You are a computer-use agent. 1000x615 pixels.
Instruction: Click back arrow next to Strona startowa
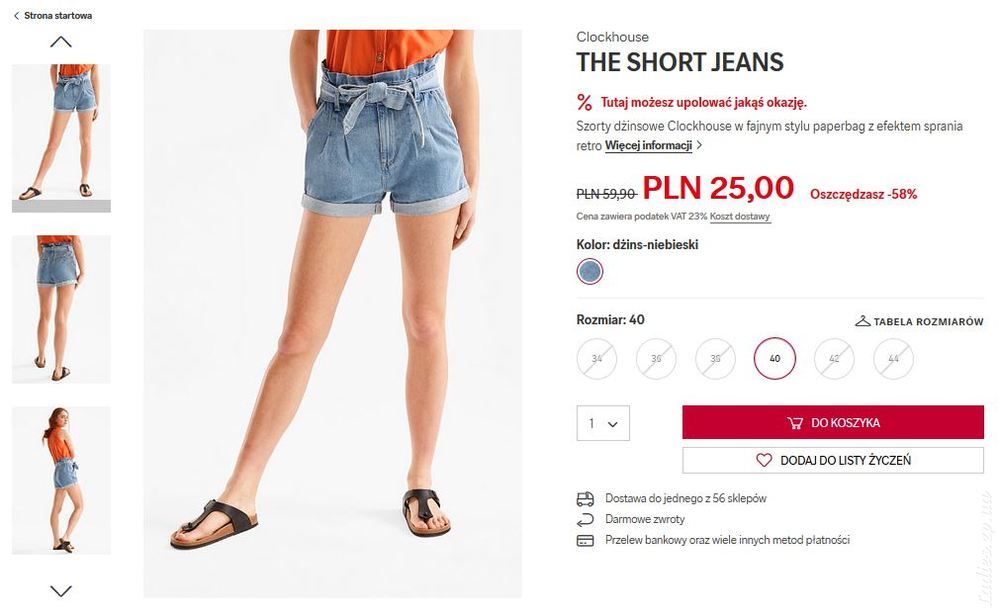(x=16, y=16)
